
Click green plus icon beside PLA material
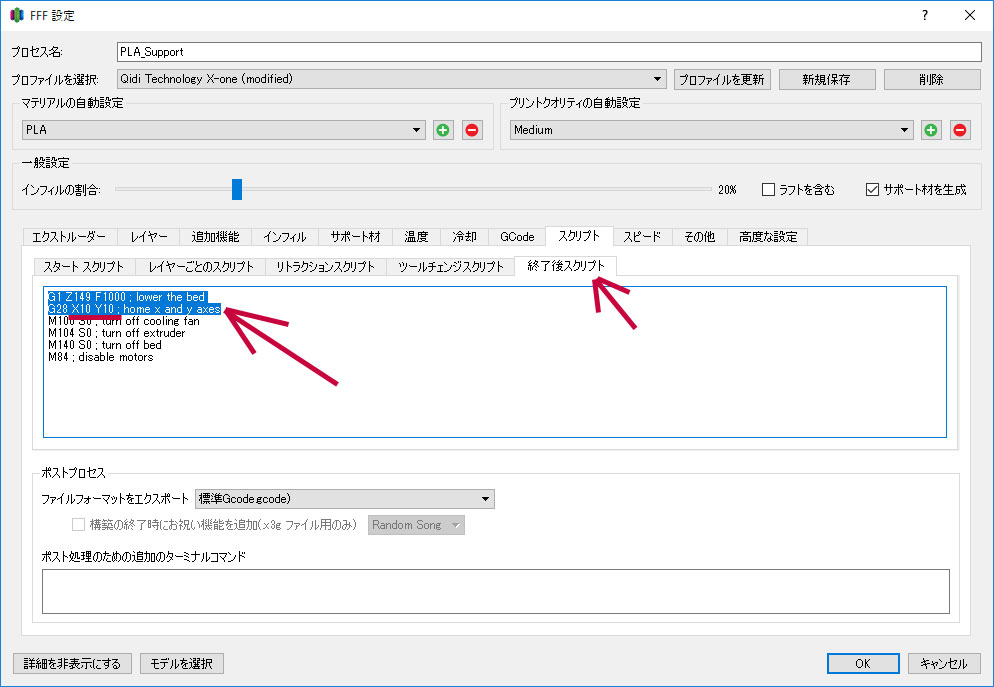click(x=443, y=130)
